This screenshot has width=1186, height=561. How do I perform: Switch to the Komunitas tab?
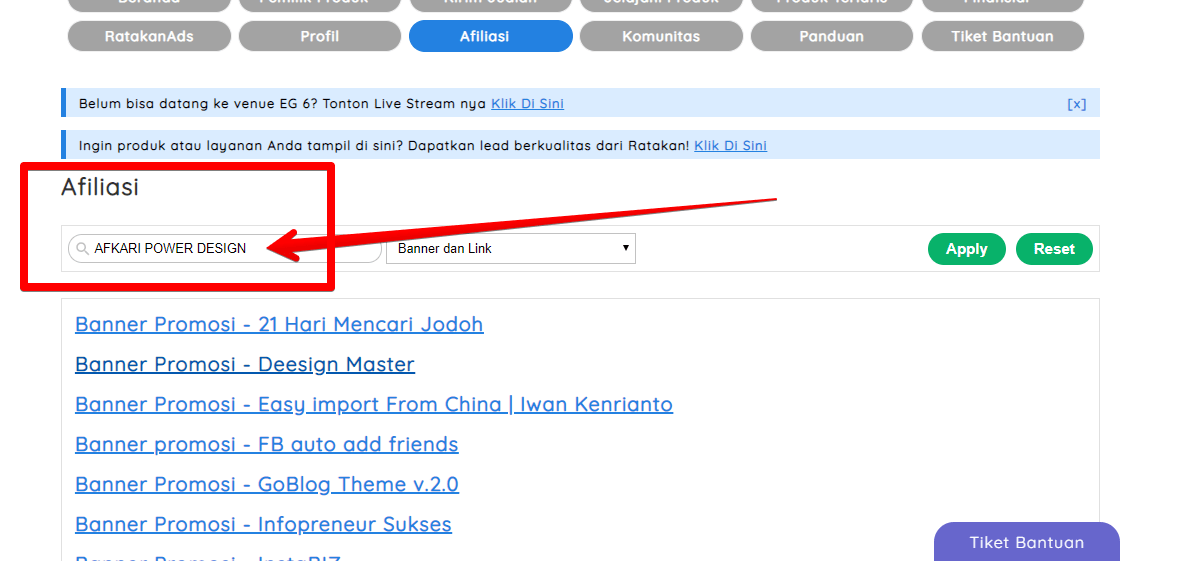661,36
